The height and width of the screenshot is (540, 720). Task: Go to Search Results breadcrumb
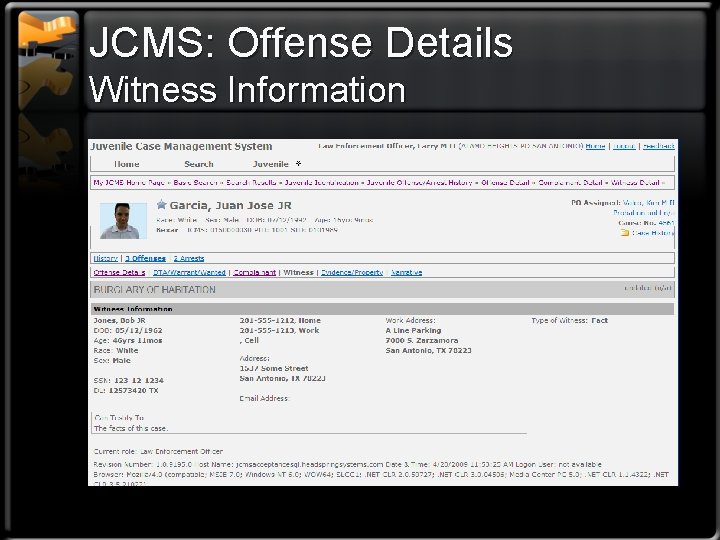point(251,182)
